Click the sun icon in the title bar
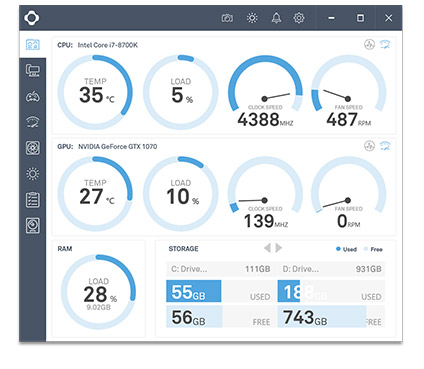 pyautogui.click(x=252, y=18)
